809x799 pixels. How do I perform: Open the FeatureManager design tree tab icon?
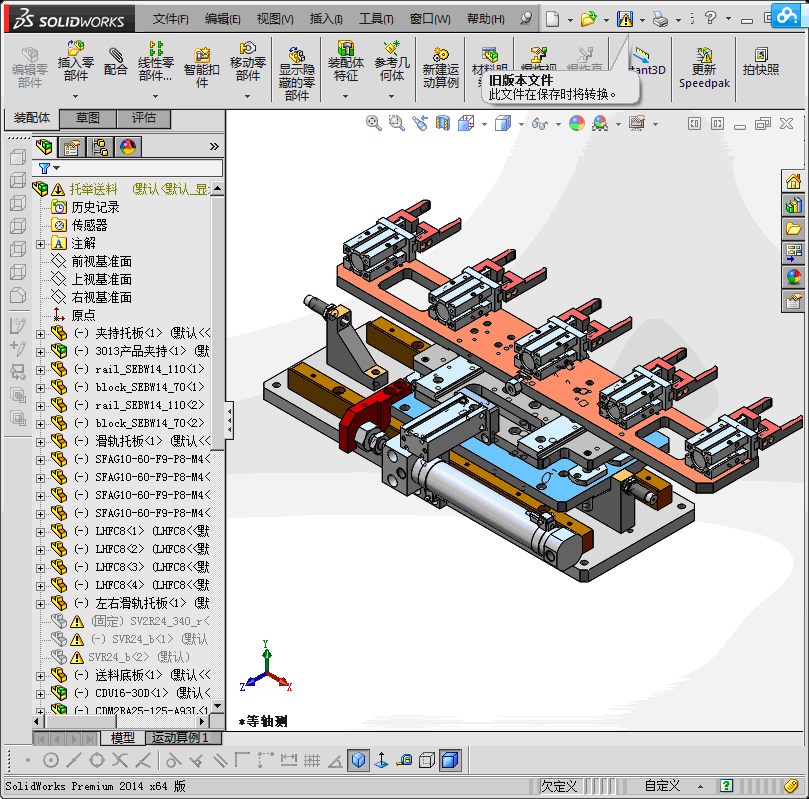click(44, 147)
